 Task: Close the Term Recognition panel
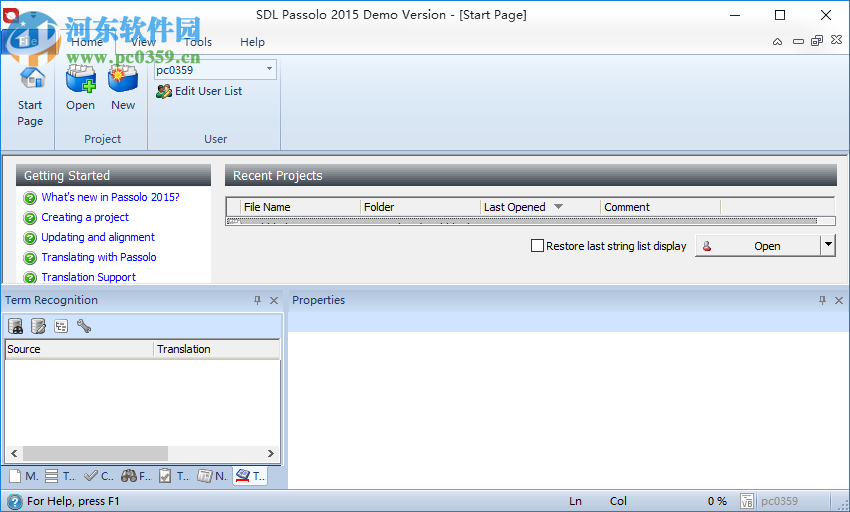point(274,300)
